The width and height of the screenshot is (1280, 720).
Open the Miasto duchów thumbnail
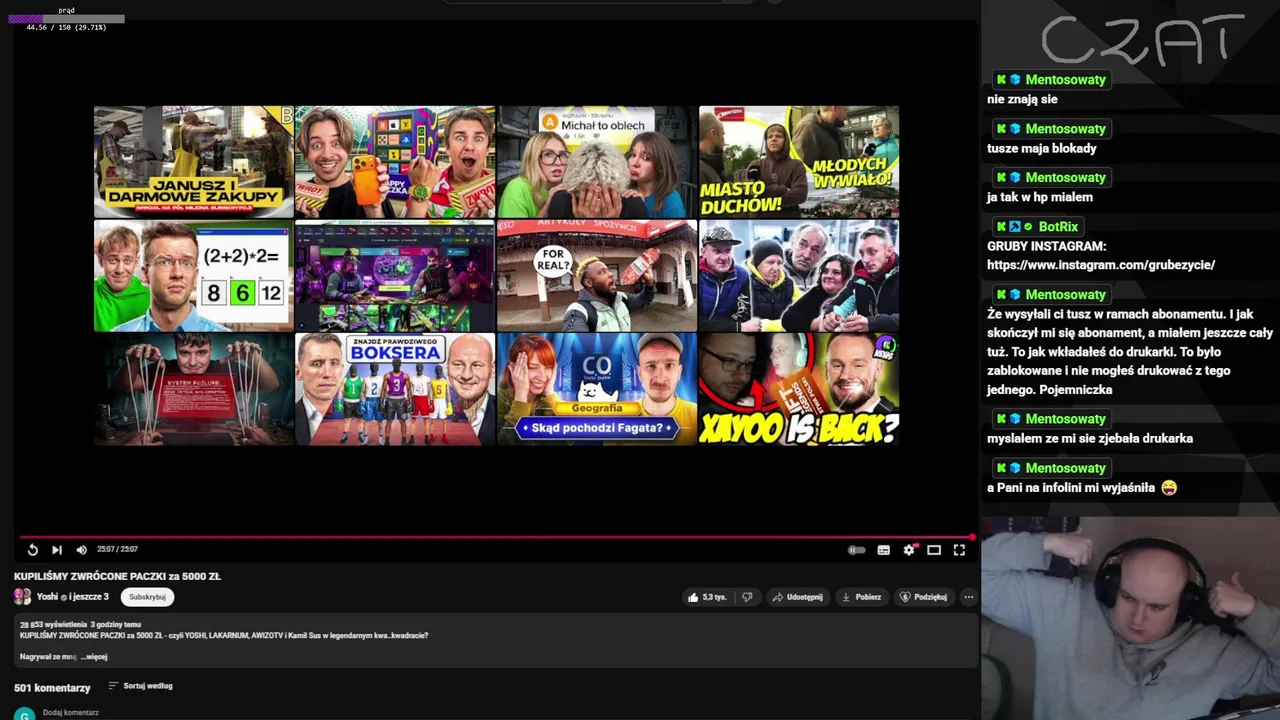tap(799, 162)
